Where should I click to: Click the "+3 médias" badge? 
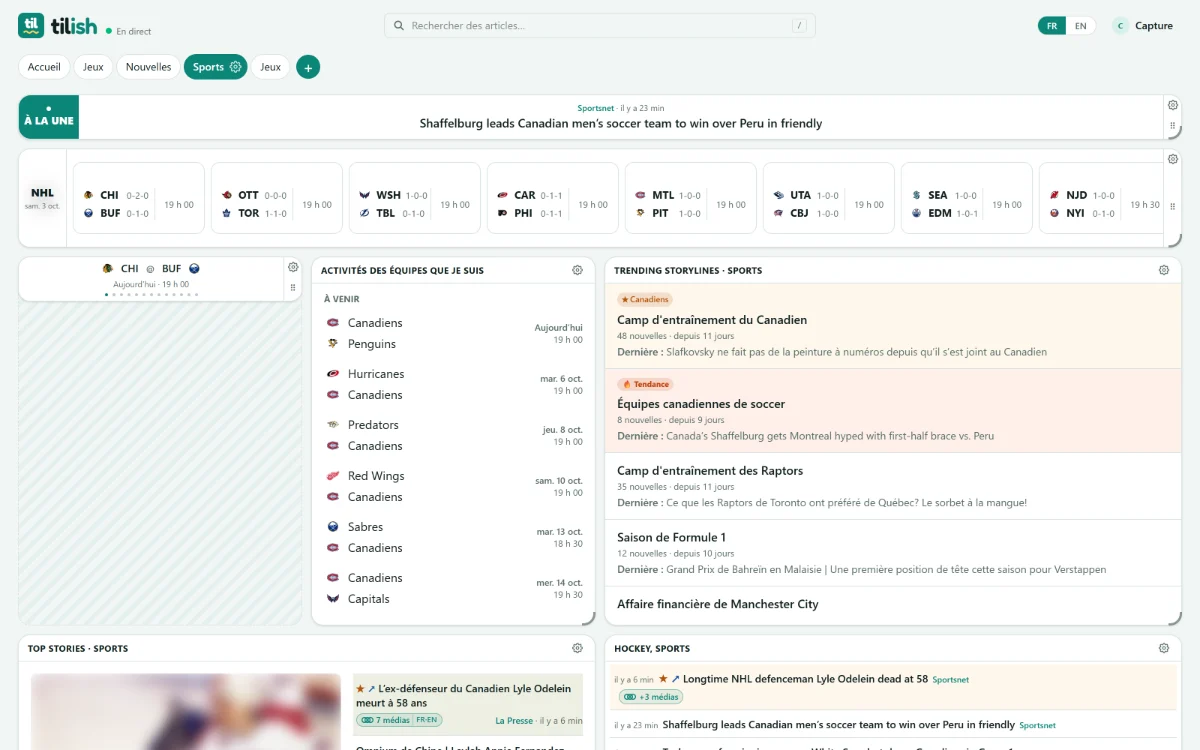click(650, 697)
